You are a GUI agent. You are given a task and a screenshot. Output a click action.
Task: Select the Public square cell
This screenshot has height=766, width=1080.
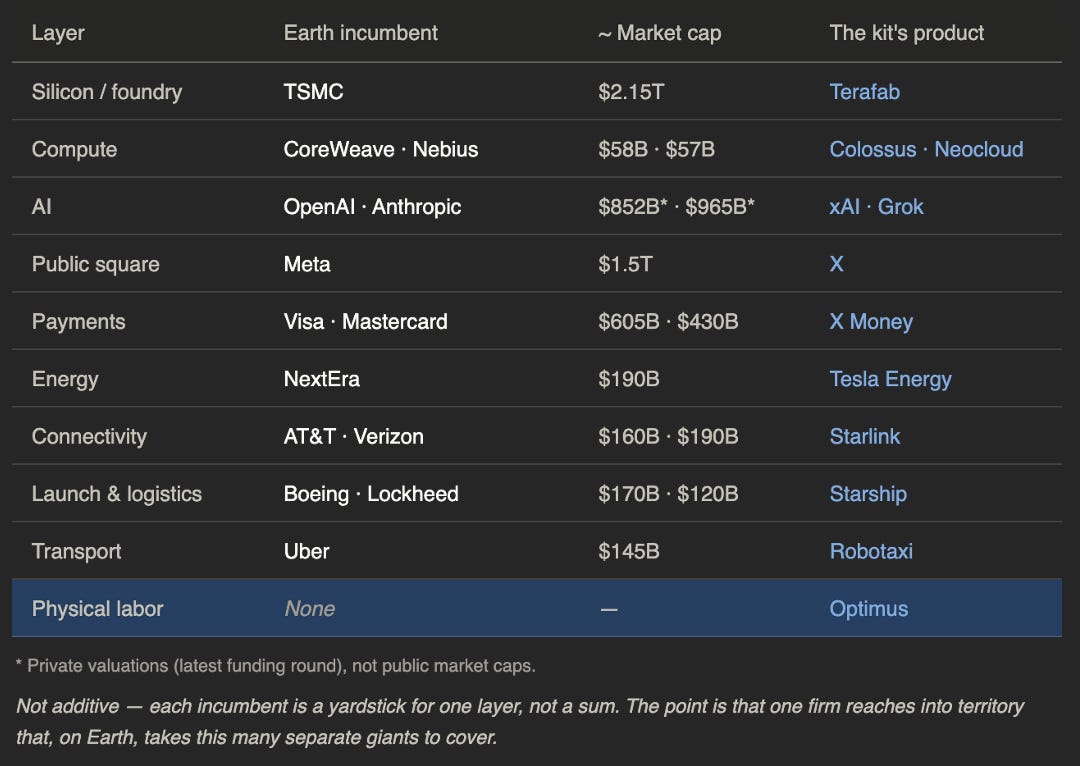pyautogui.click(x=96, y=265)
